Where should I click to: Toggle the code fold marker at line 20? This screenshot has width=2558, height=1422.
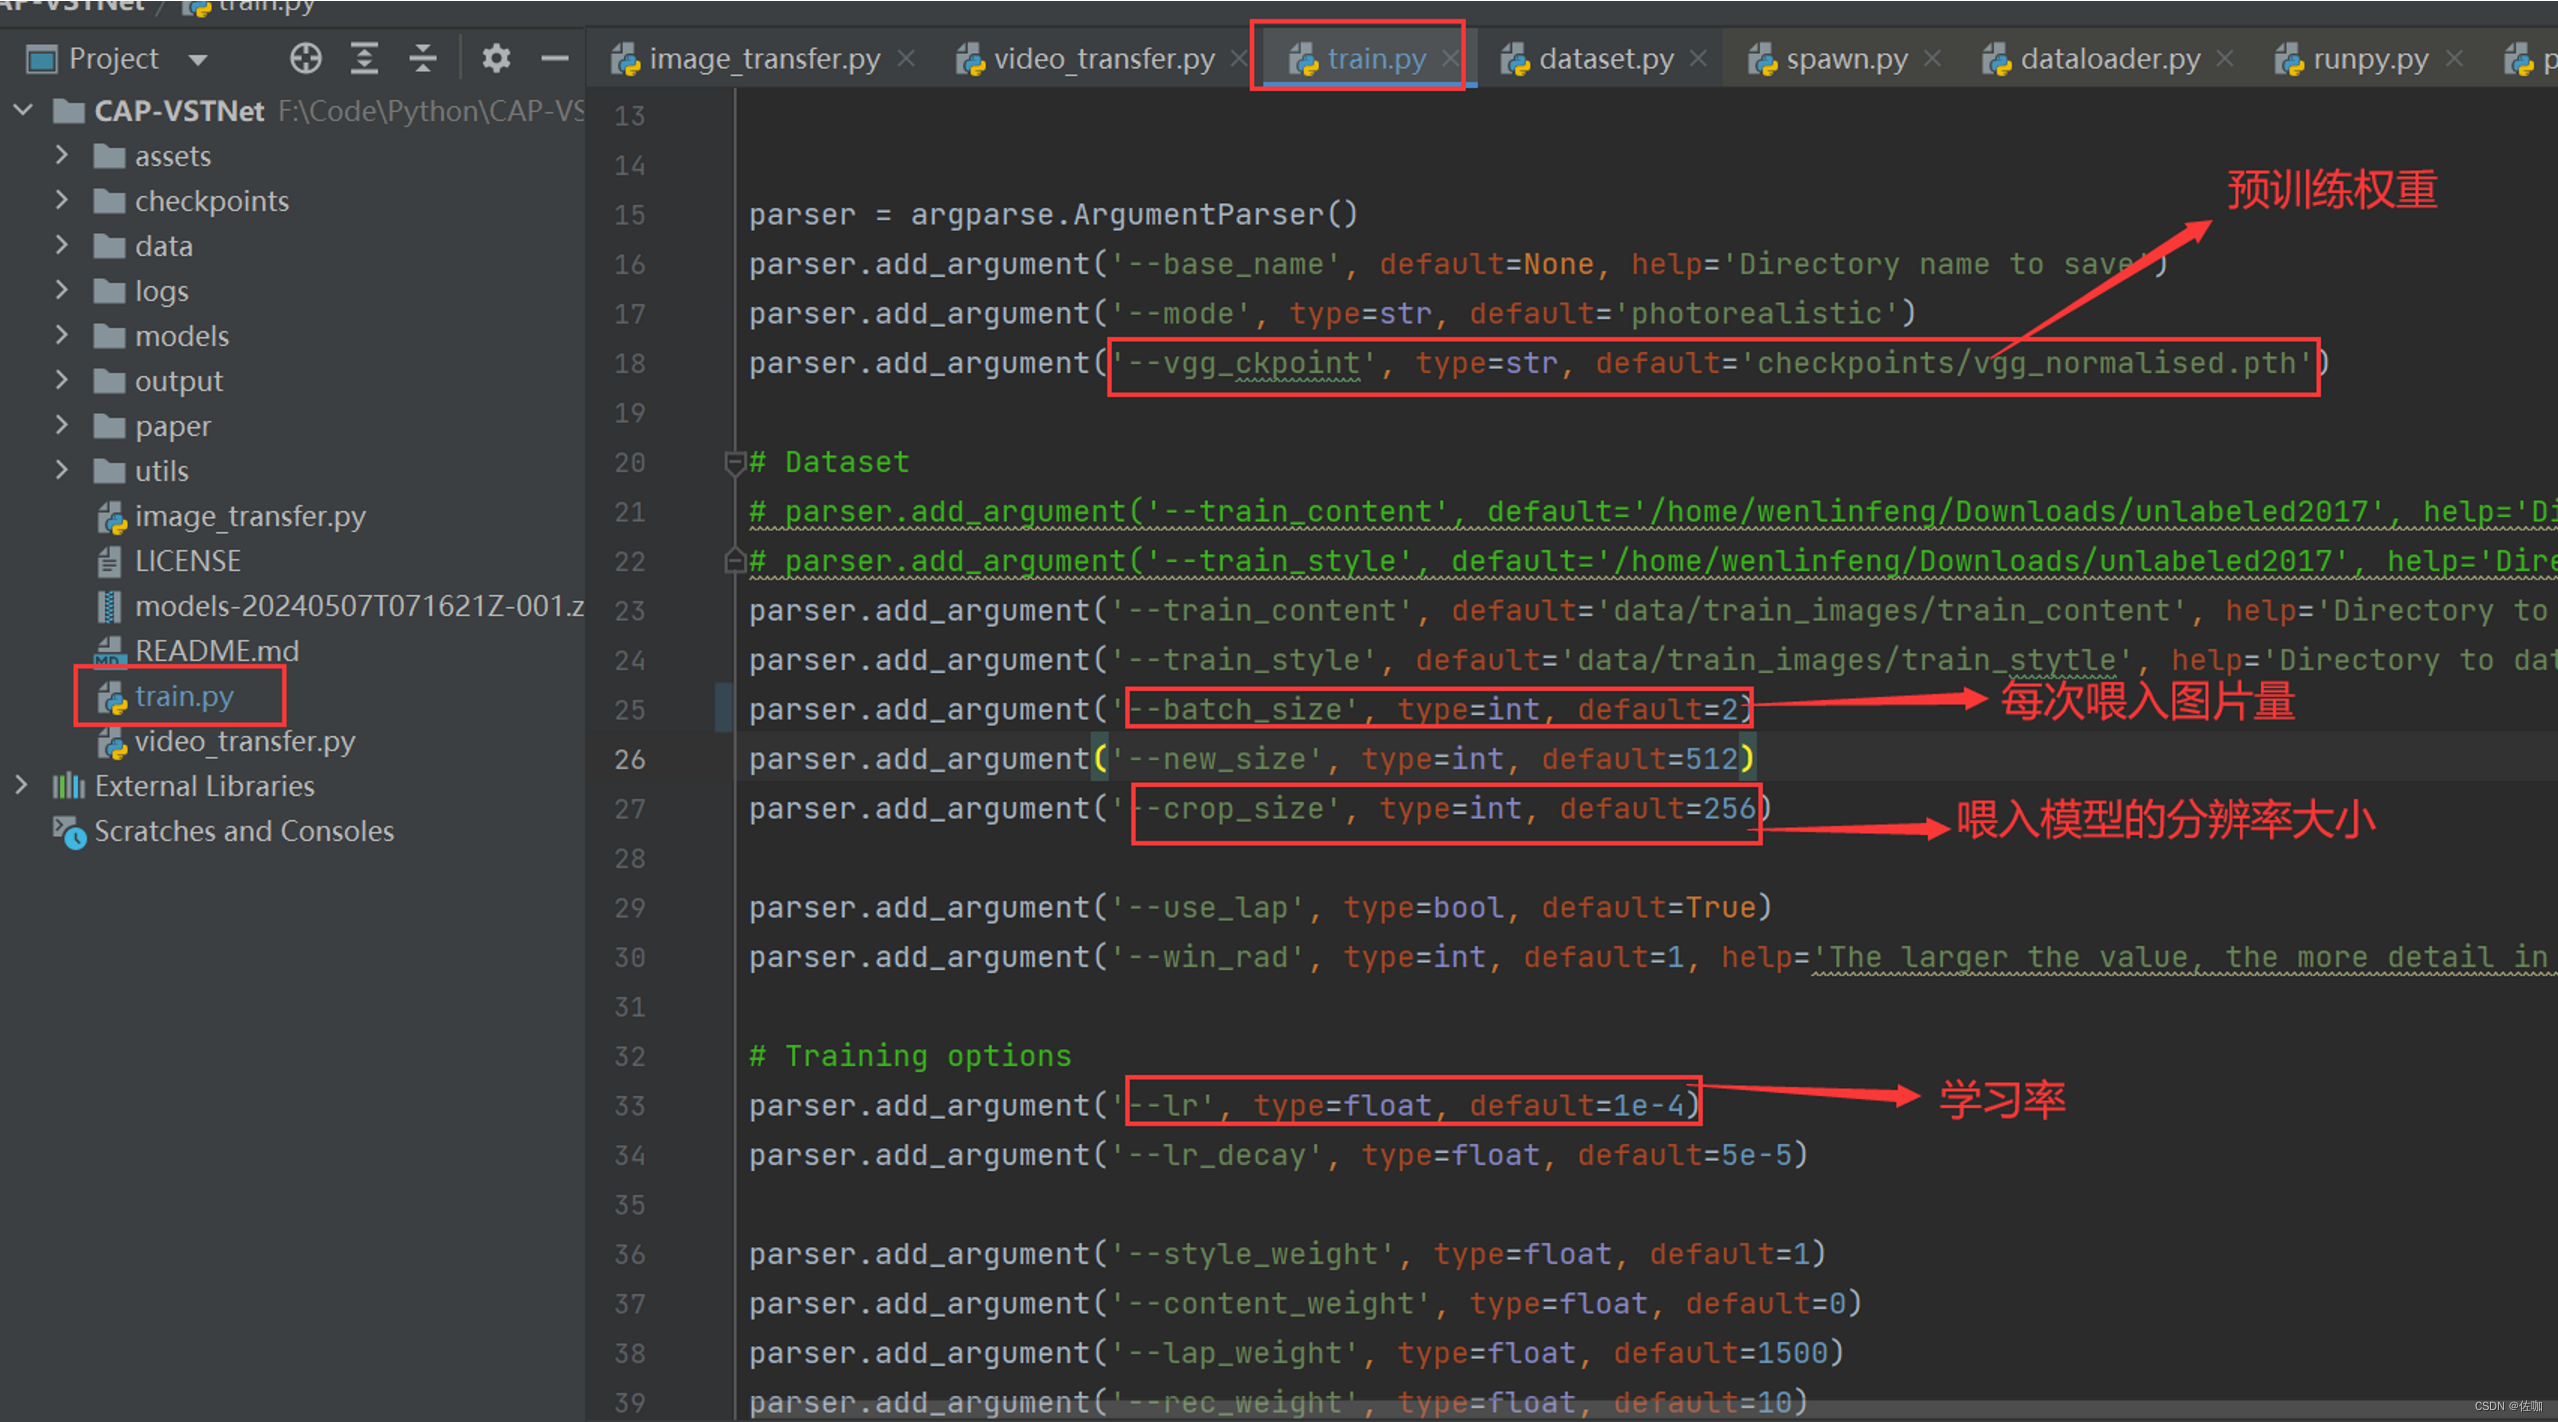pyautogui.click(x=734, y=462)
